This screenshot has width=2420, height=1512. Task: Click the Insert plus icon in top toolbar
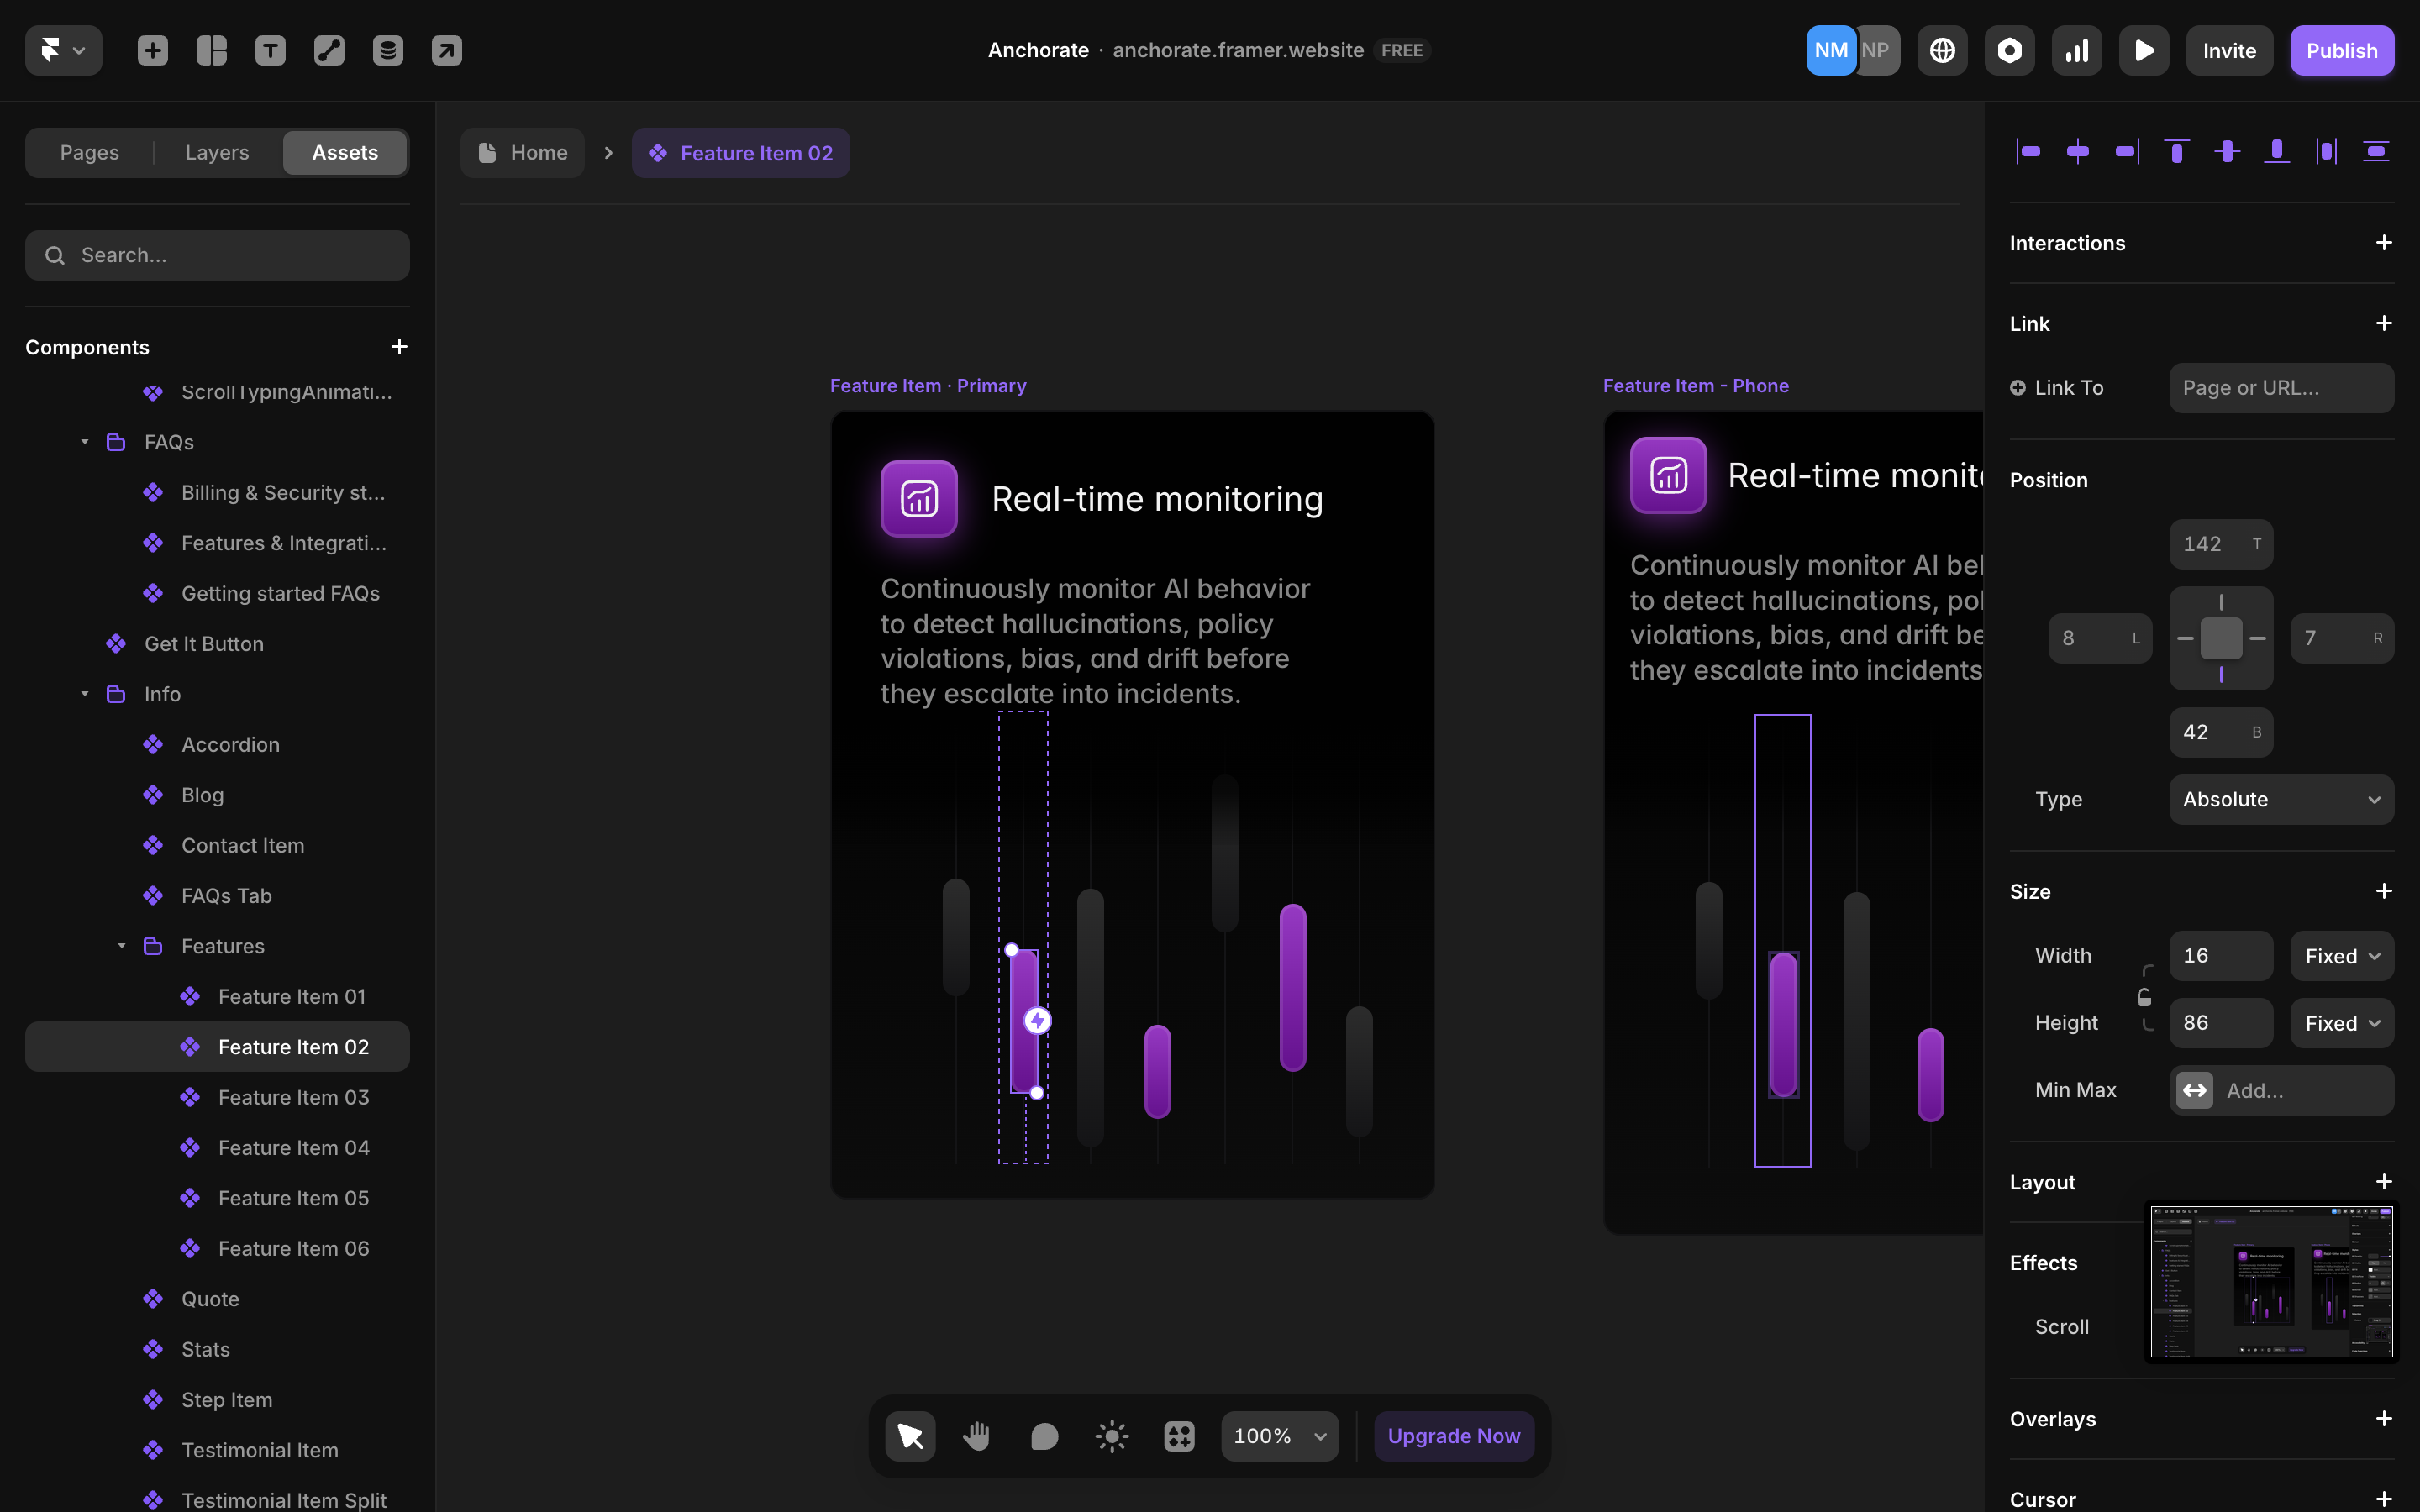152,50
